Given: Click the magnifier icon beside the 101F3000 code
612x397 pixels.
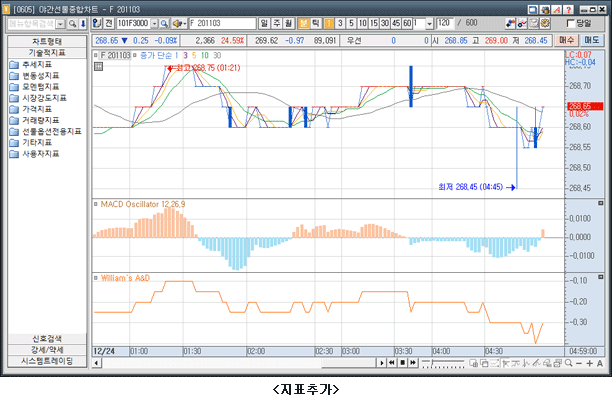Looking at the screenshot, I should click(164, 24).
